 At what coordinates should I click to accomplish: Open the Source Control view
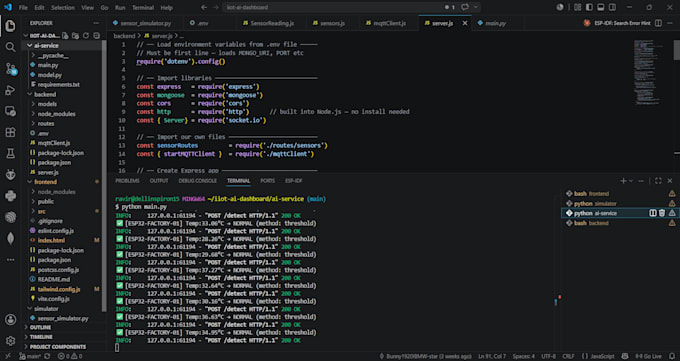pos(10,69)
